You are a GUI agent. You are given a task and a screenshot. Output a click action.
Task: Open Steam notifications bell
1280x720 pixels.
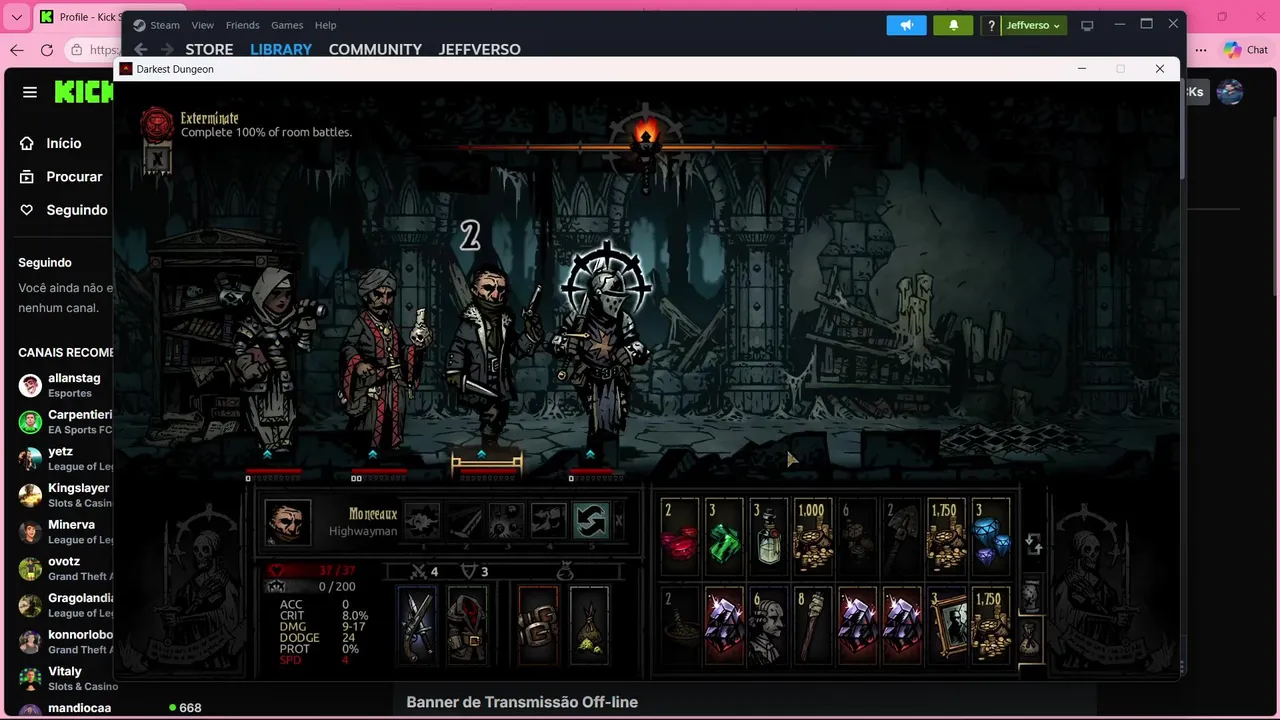click(x=953, y=25)
